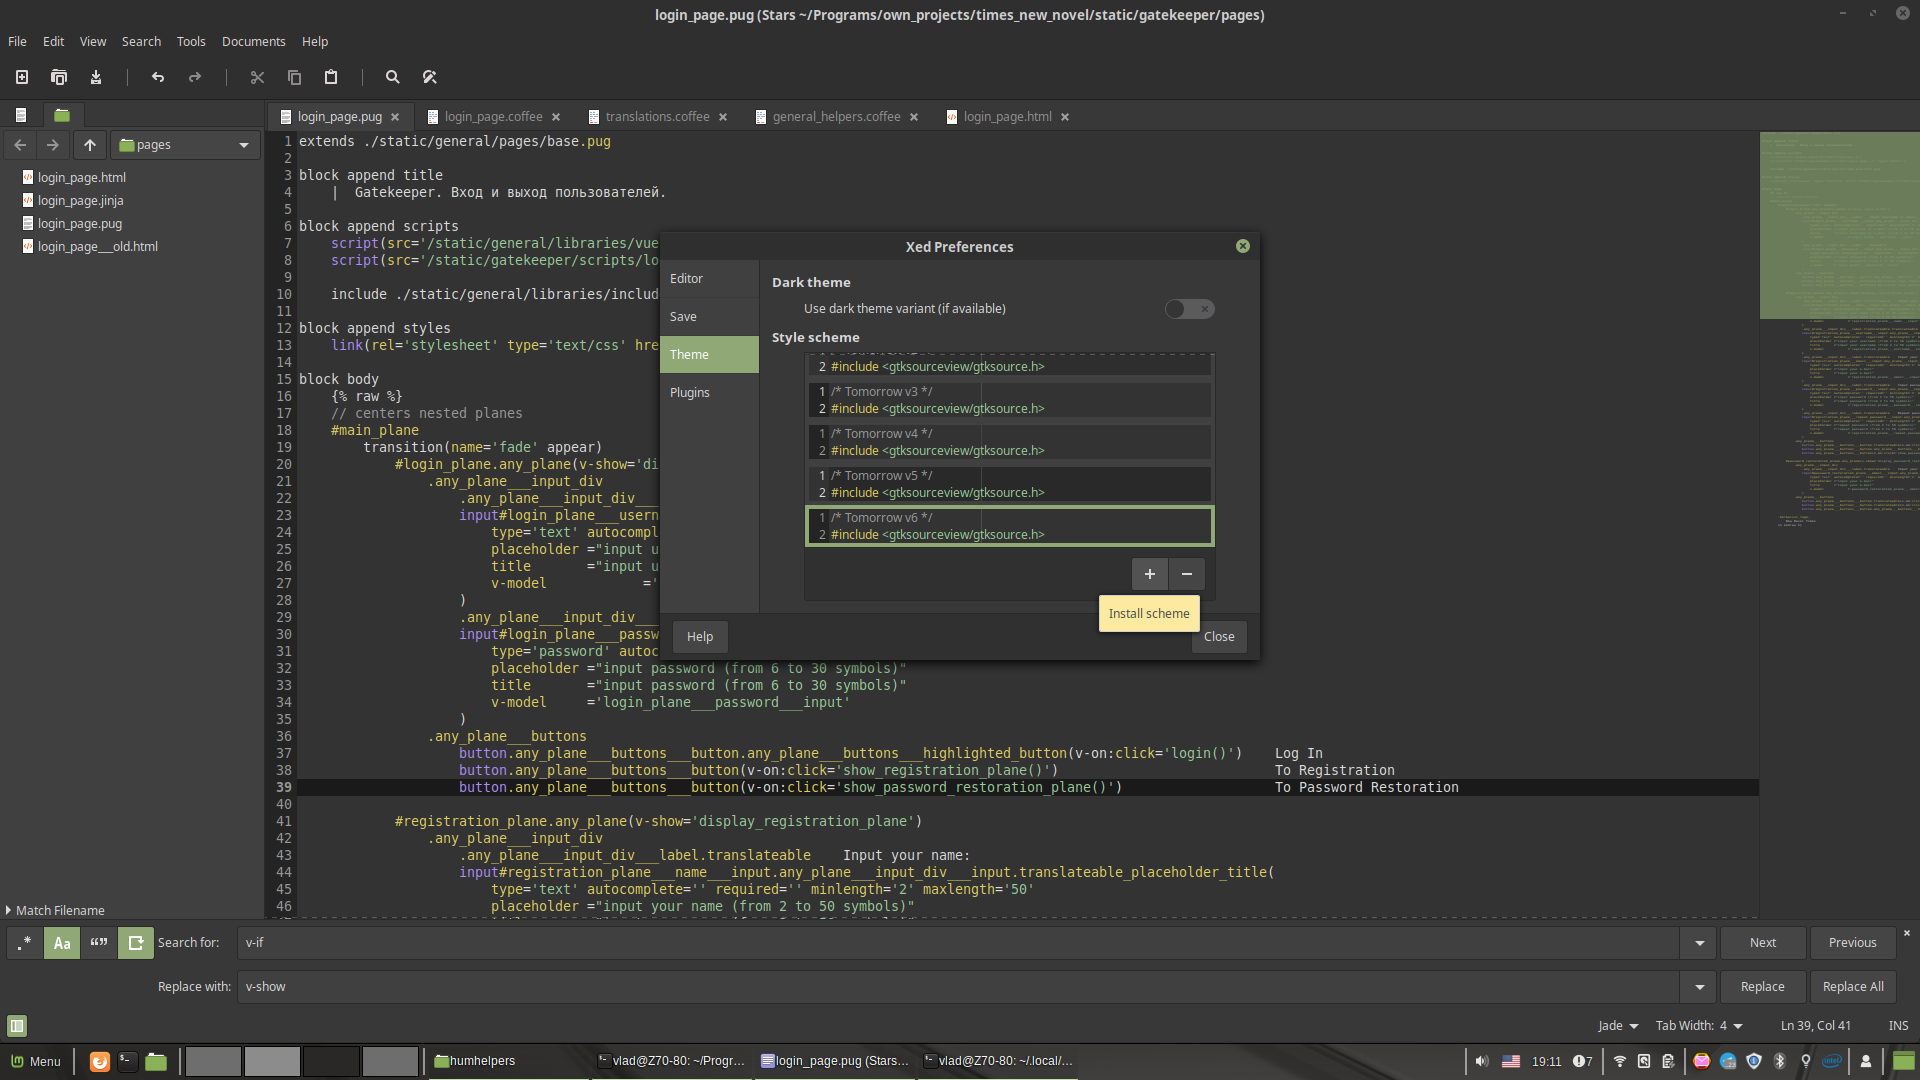The width and height of the screenshot is (1920, 1080).
Task: Select the Tomorrow v4 style scheme
Action: (1010, 442)
